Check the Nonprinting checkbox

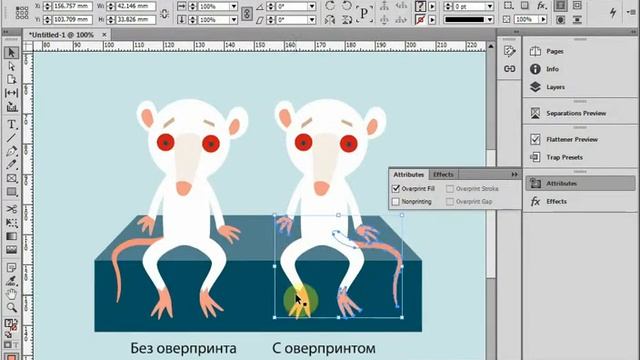tap(396, 202)
